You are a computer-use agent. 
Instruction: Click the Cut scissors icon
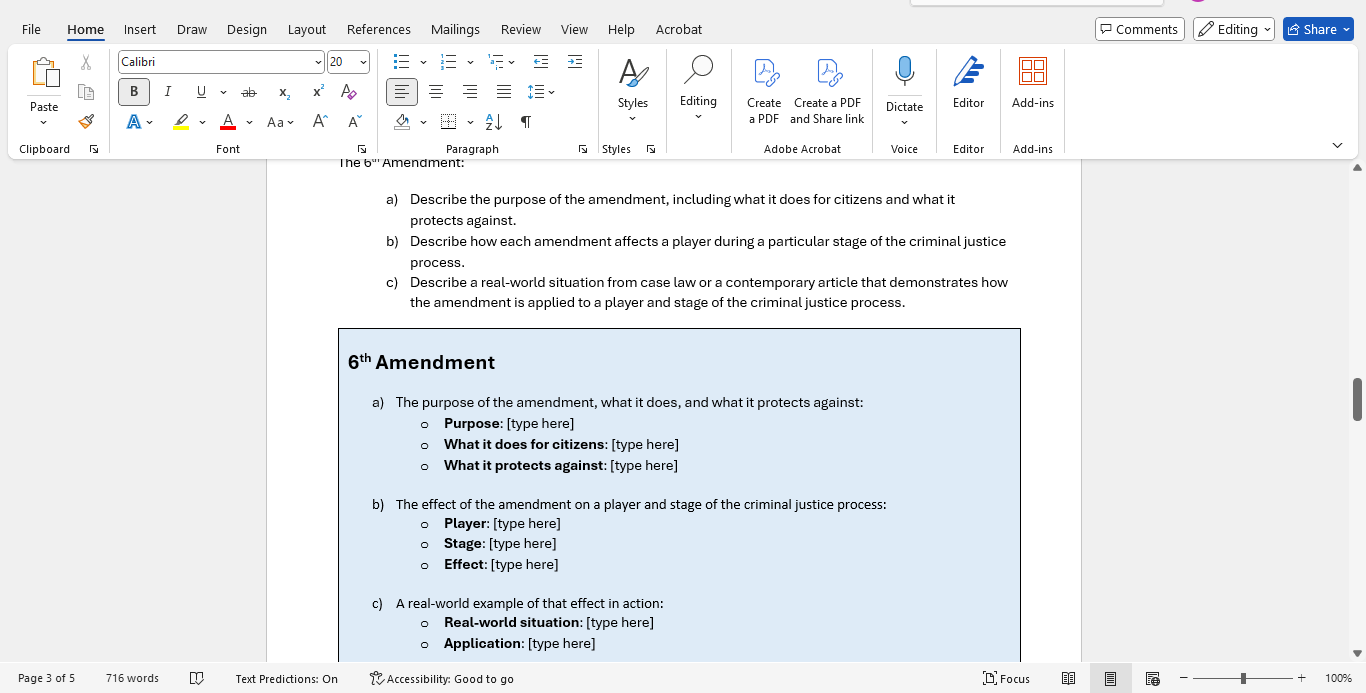[86, 62]
